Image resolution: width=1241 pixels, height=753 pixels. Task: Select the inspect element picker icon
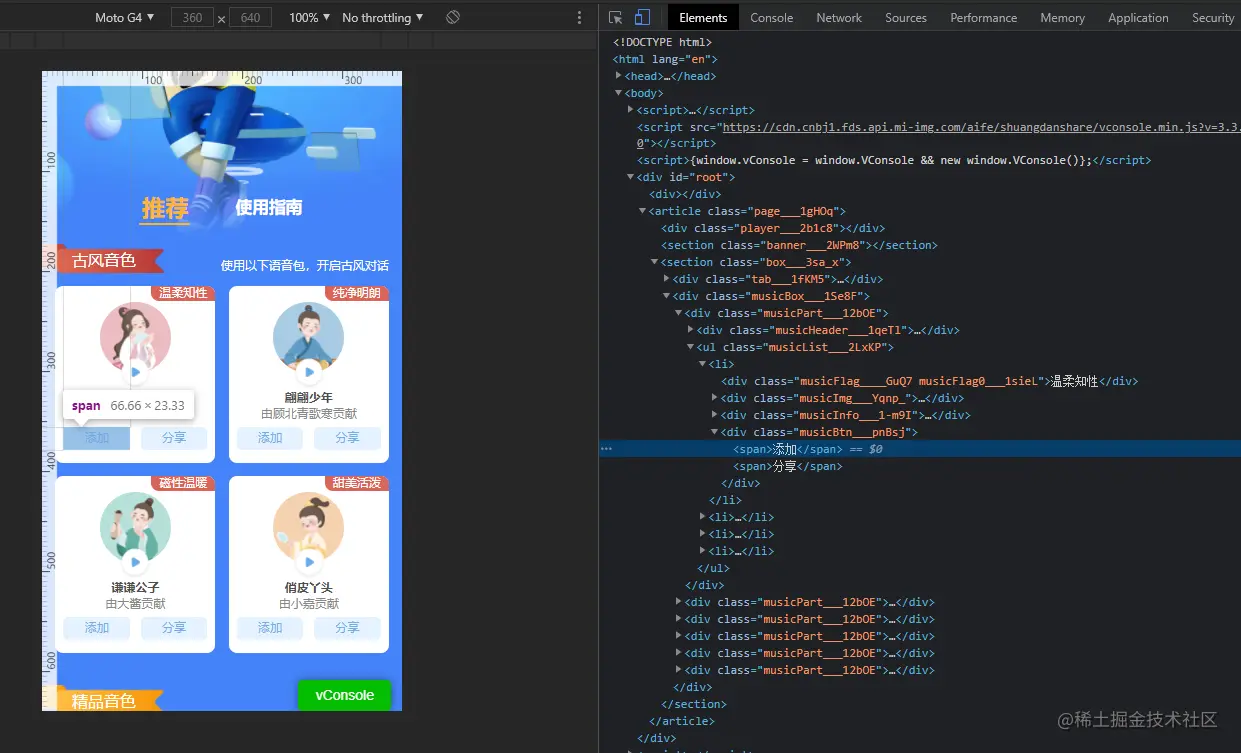click(616, 17)
